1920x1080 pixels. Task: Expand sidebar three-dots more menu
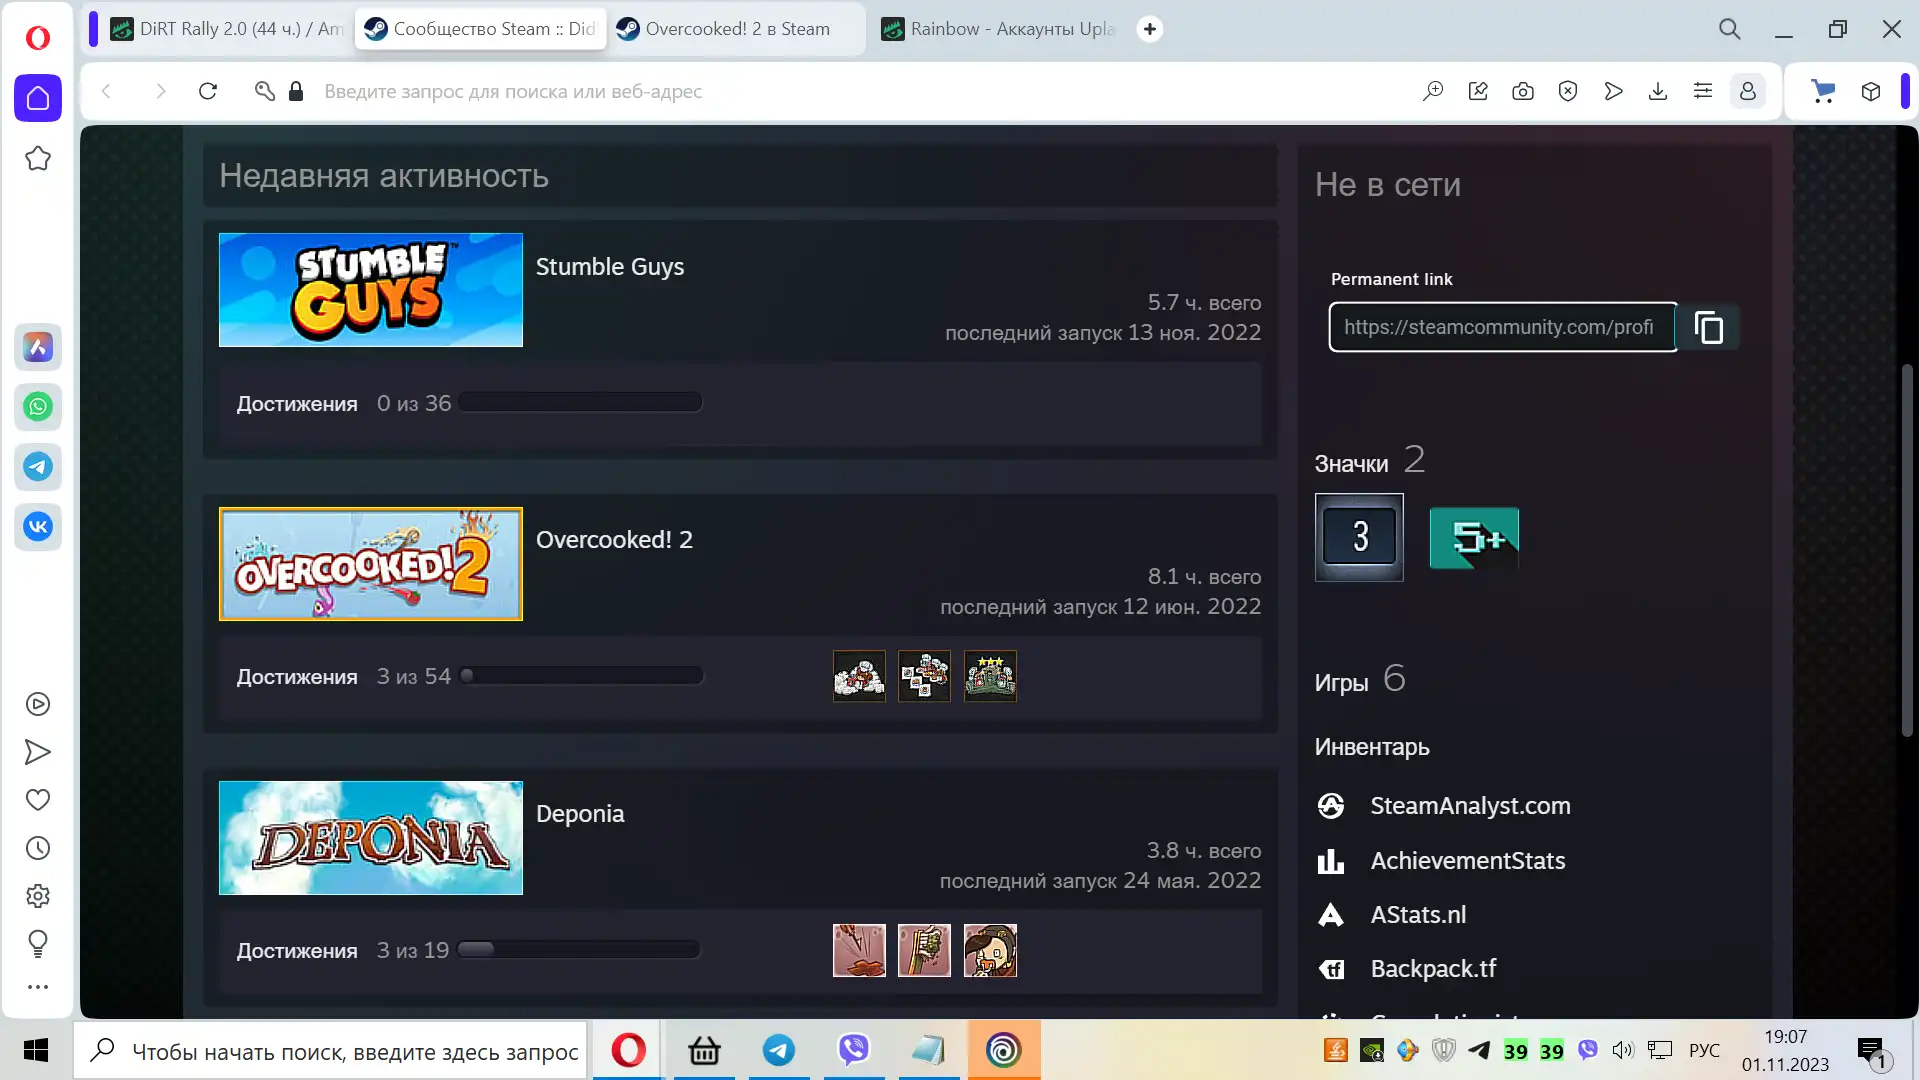tap(38, 987)
